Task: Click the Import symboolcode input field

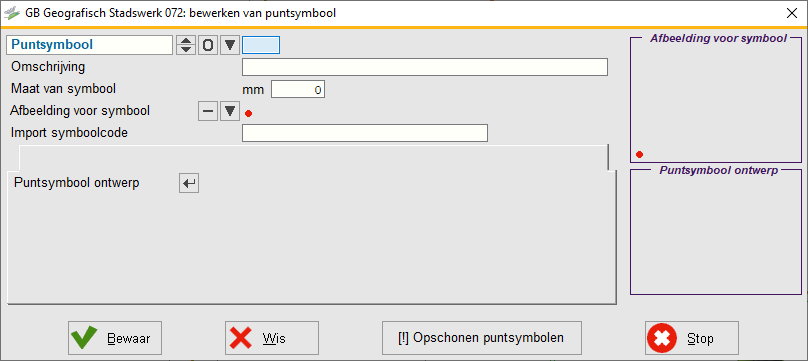Action: point(365,133)
